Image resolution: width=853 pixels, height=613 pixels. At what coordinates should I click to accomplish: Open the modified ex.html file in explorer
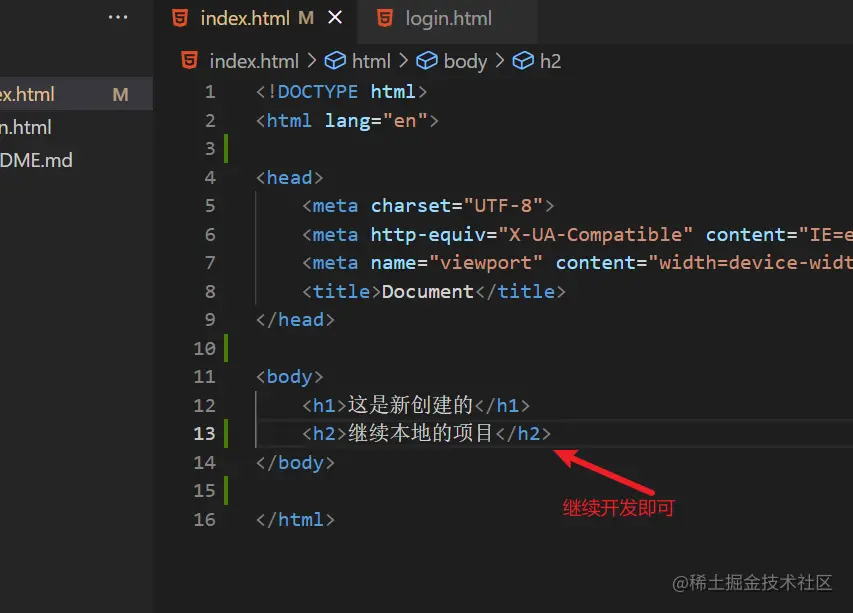(76, 94)
